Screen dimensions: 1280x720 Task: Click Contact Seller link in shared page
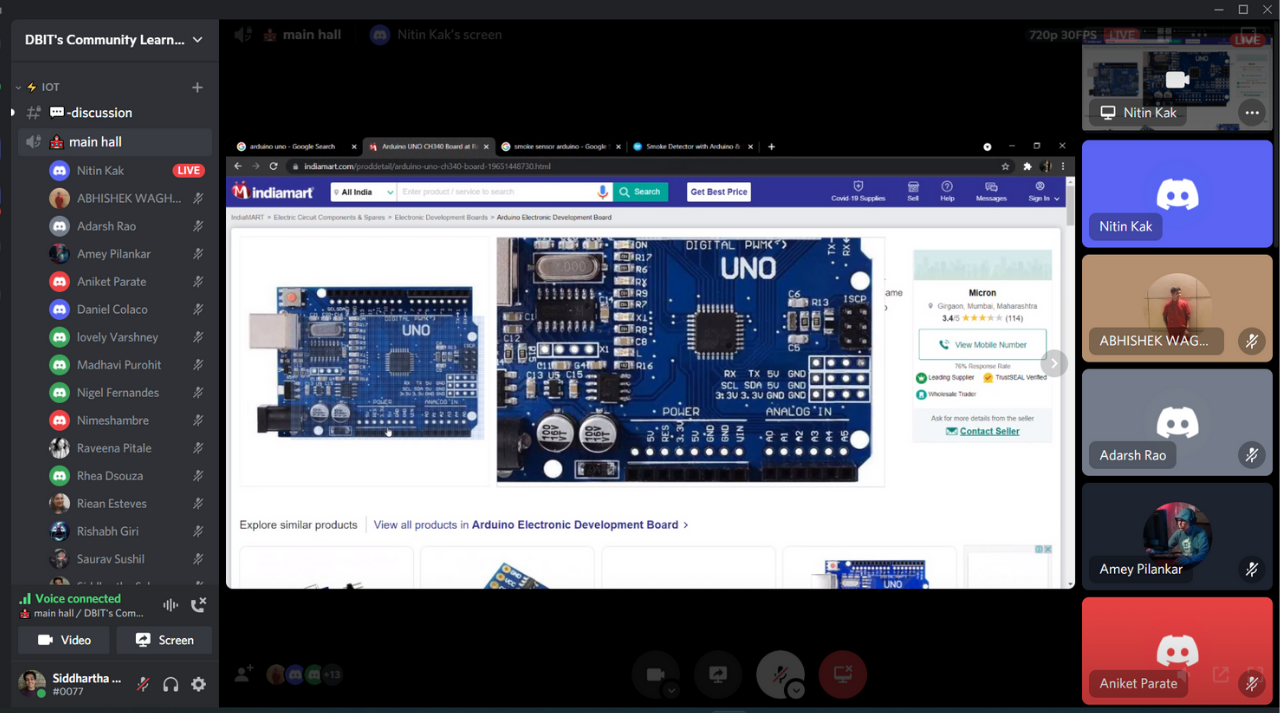[983, 431]
